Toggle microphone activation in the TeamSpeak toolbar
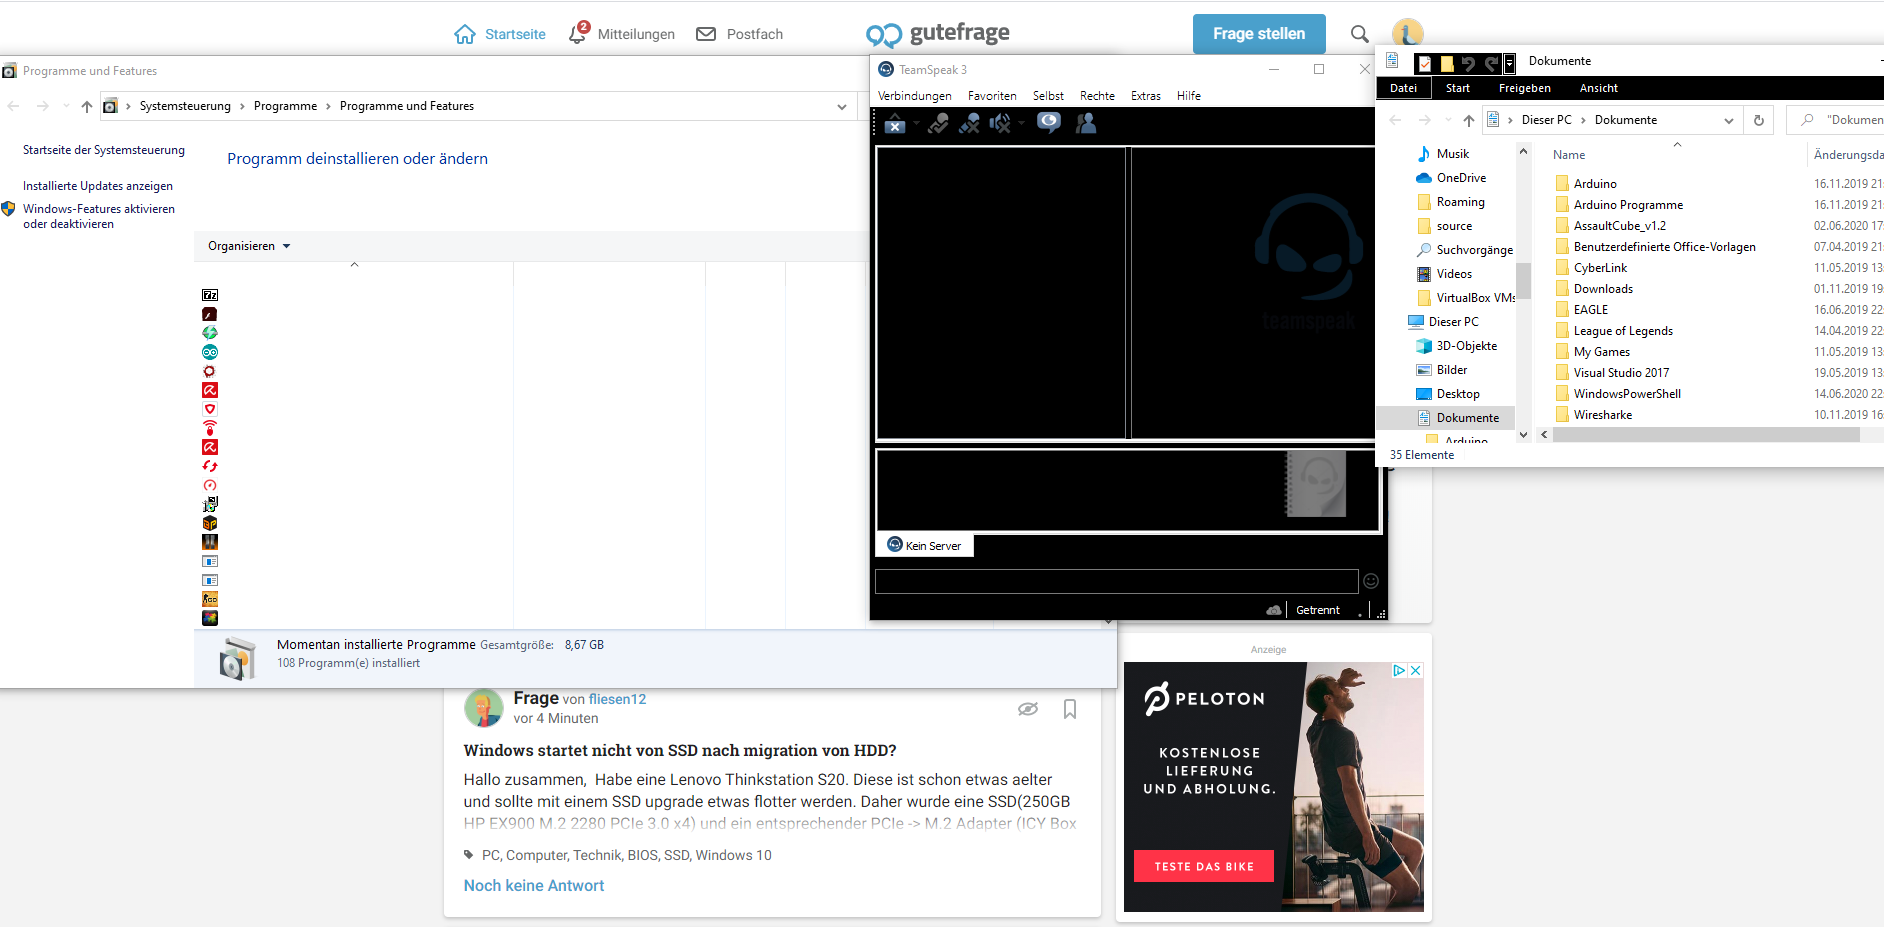Viewport: 1884px width, 927px height. 938,123
